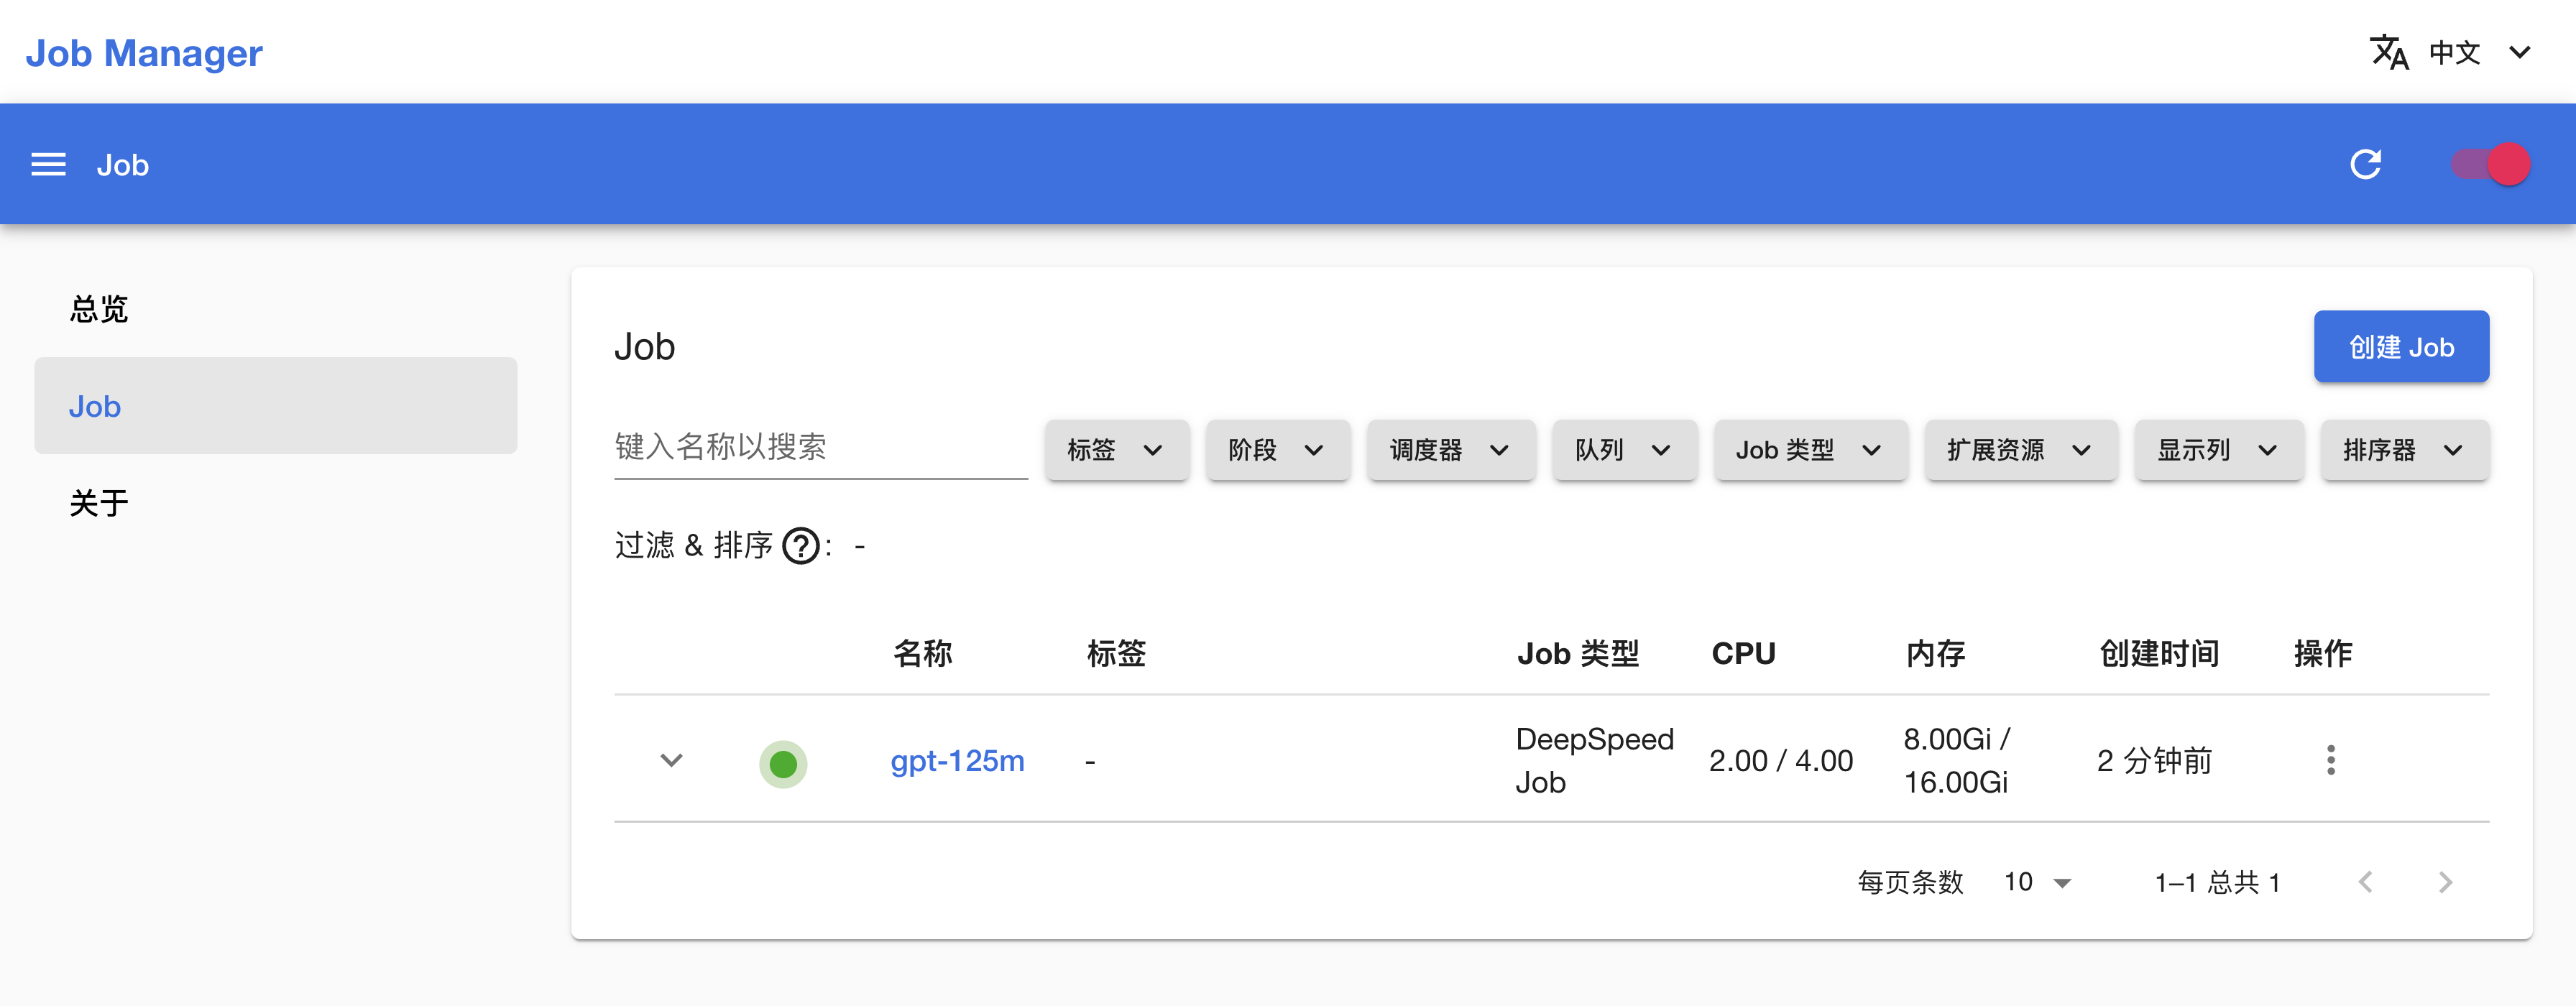The image size is (2576, 1006).
Task: Click the CPU column header
Action: click(x=1743, y=654)
